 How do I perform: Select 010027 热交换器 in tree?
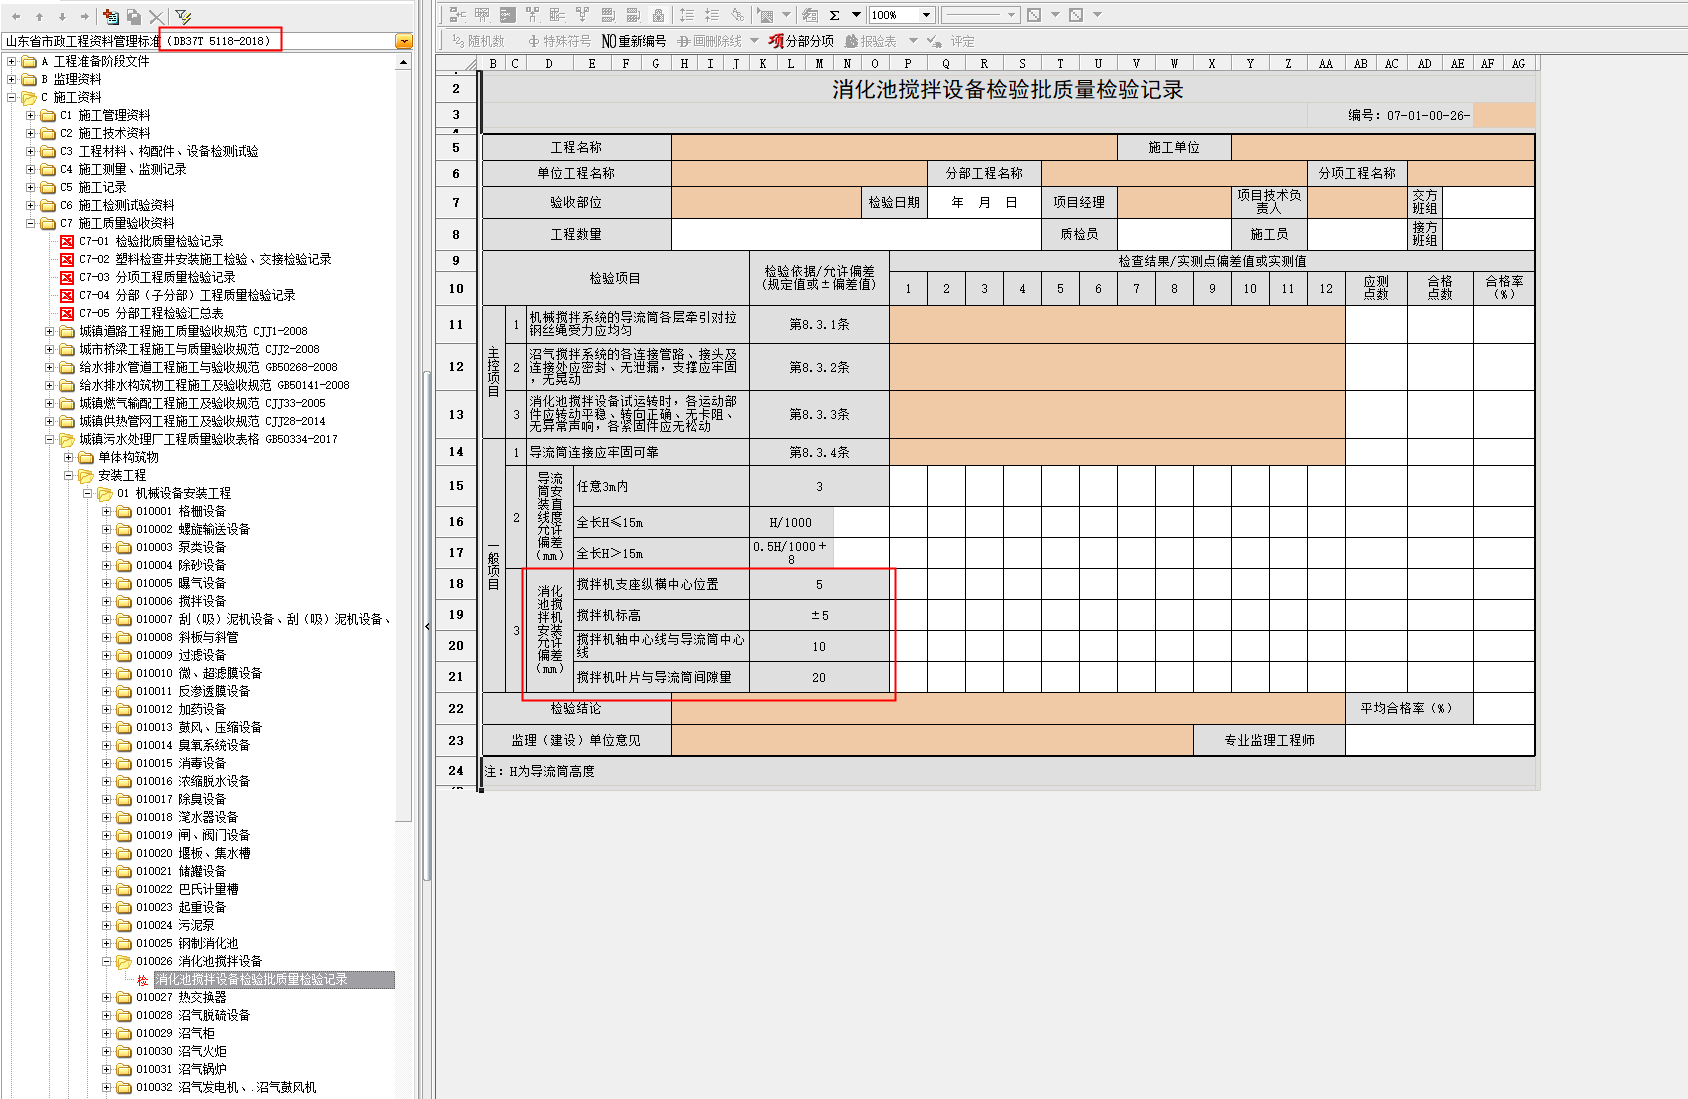pyautogui.click(x=181, y=998)
